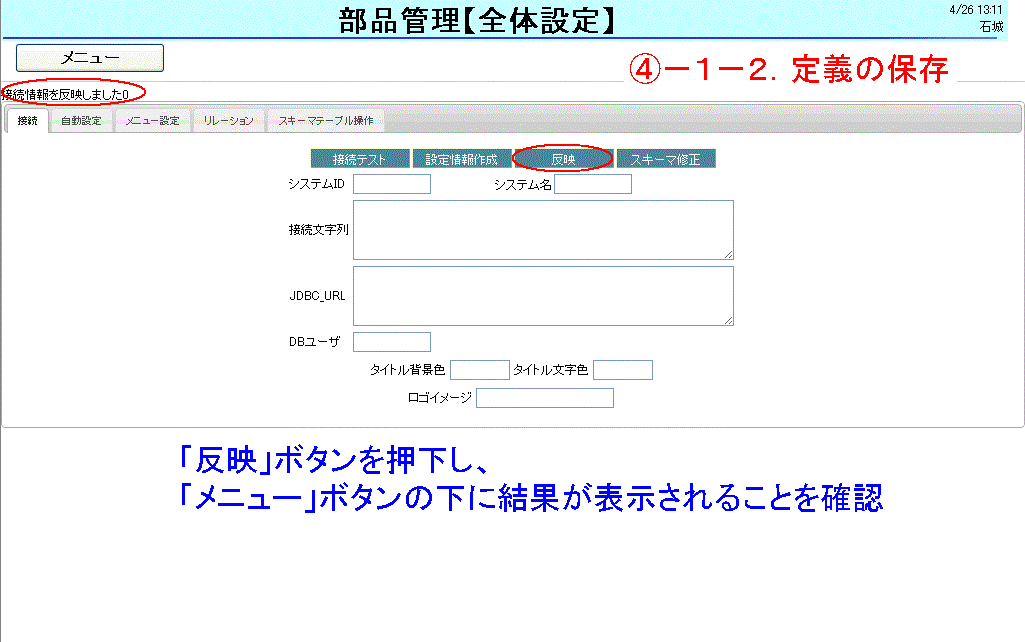
Task: Focus the システムID input field
Action: tap(392, 184)
